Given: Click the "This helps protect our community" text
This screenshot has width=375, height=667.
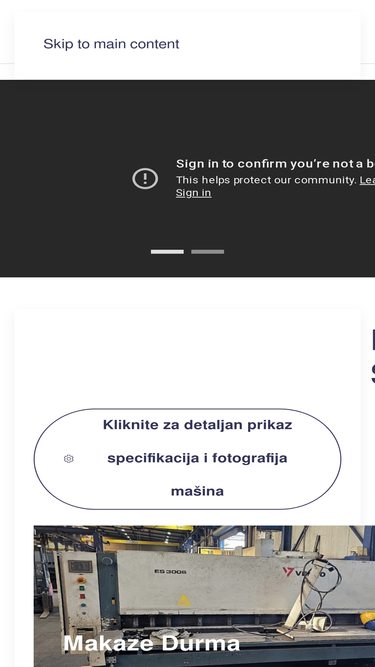Looking at the screenshot, I should (x=266, y=180).
